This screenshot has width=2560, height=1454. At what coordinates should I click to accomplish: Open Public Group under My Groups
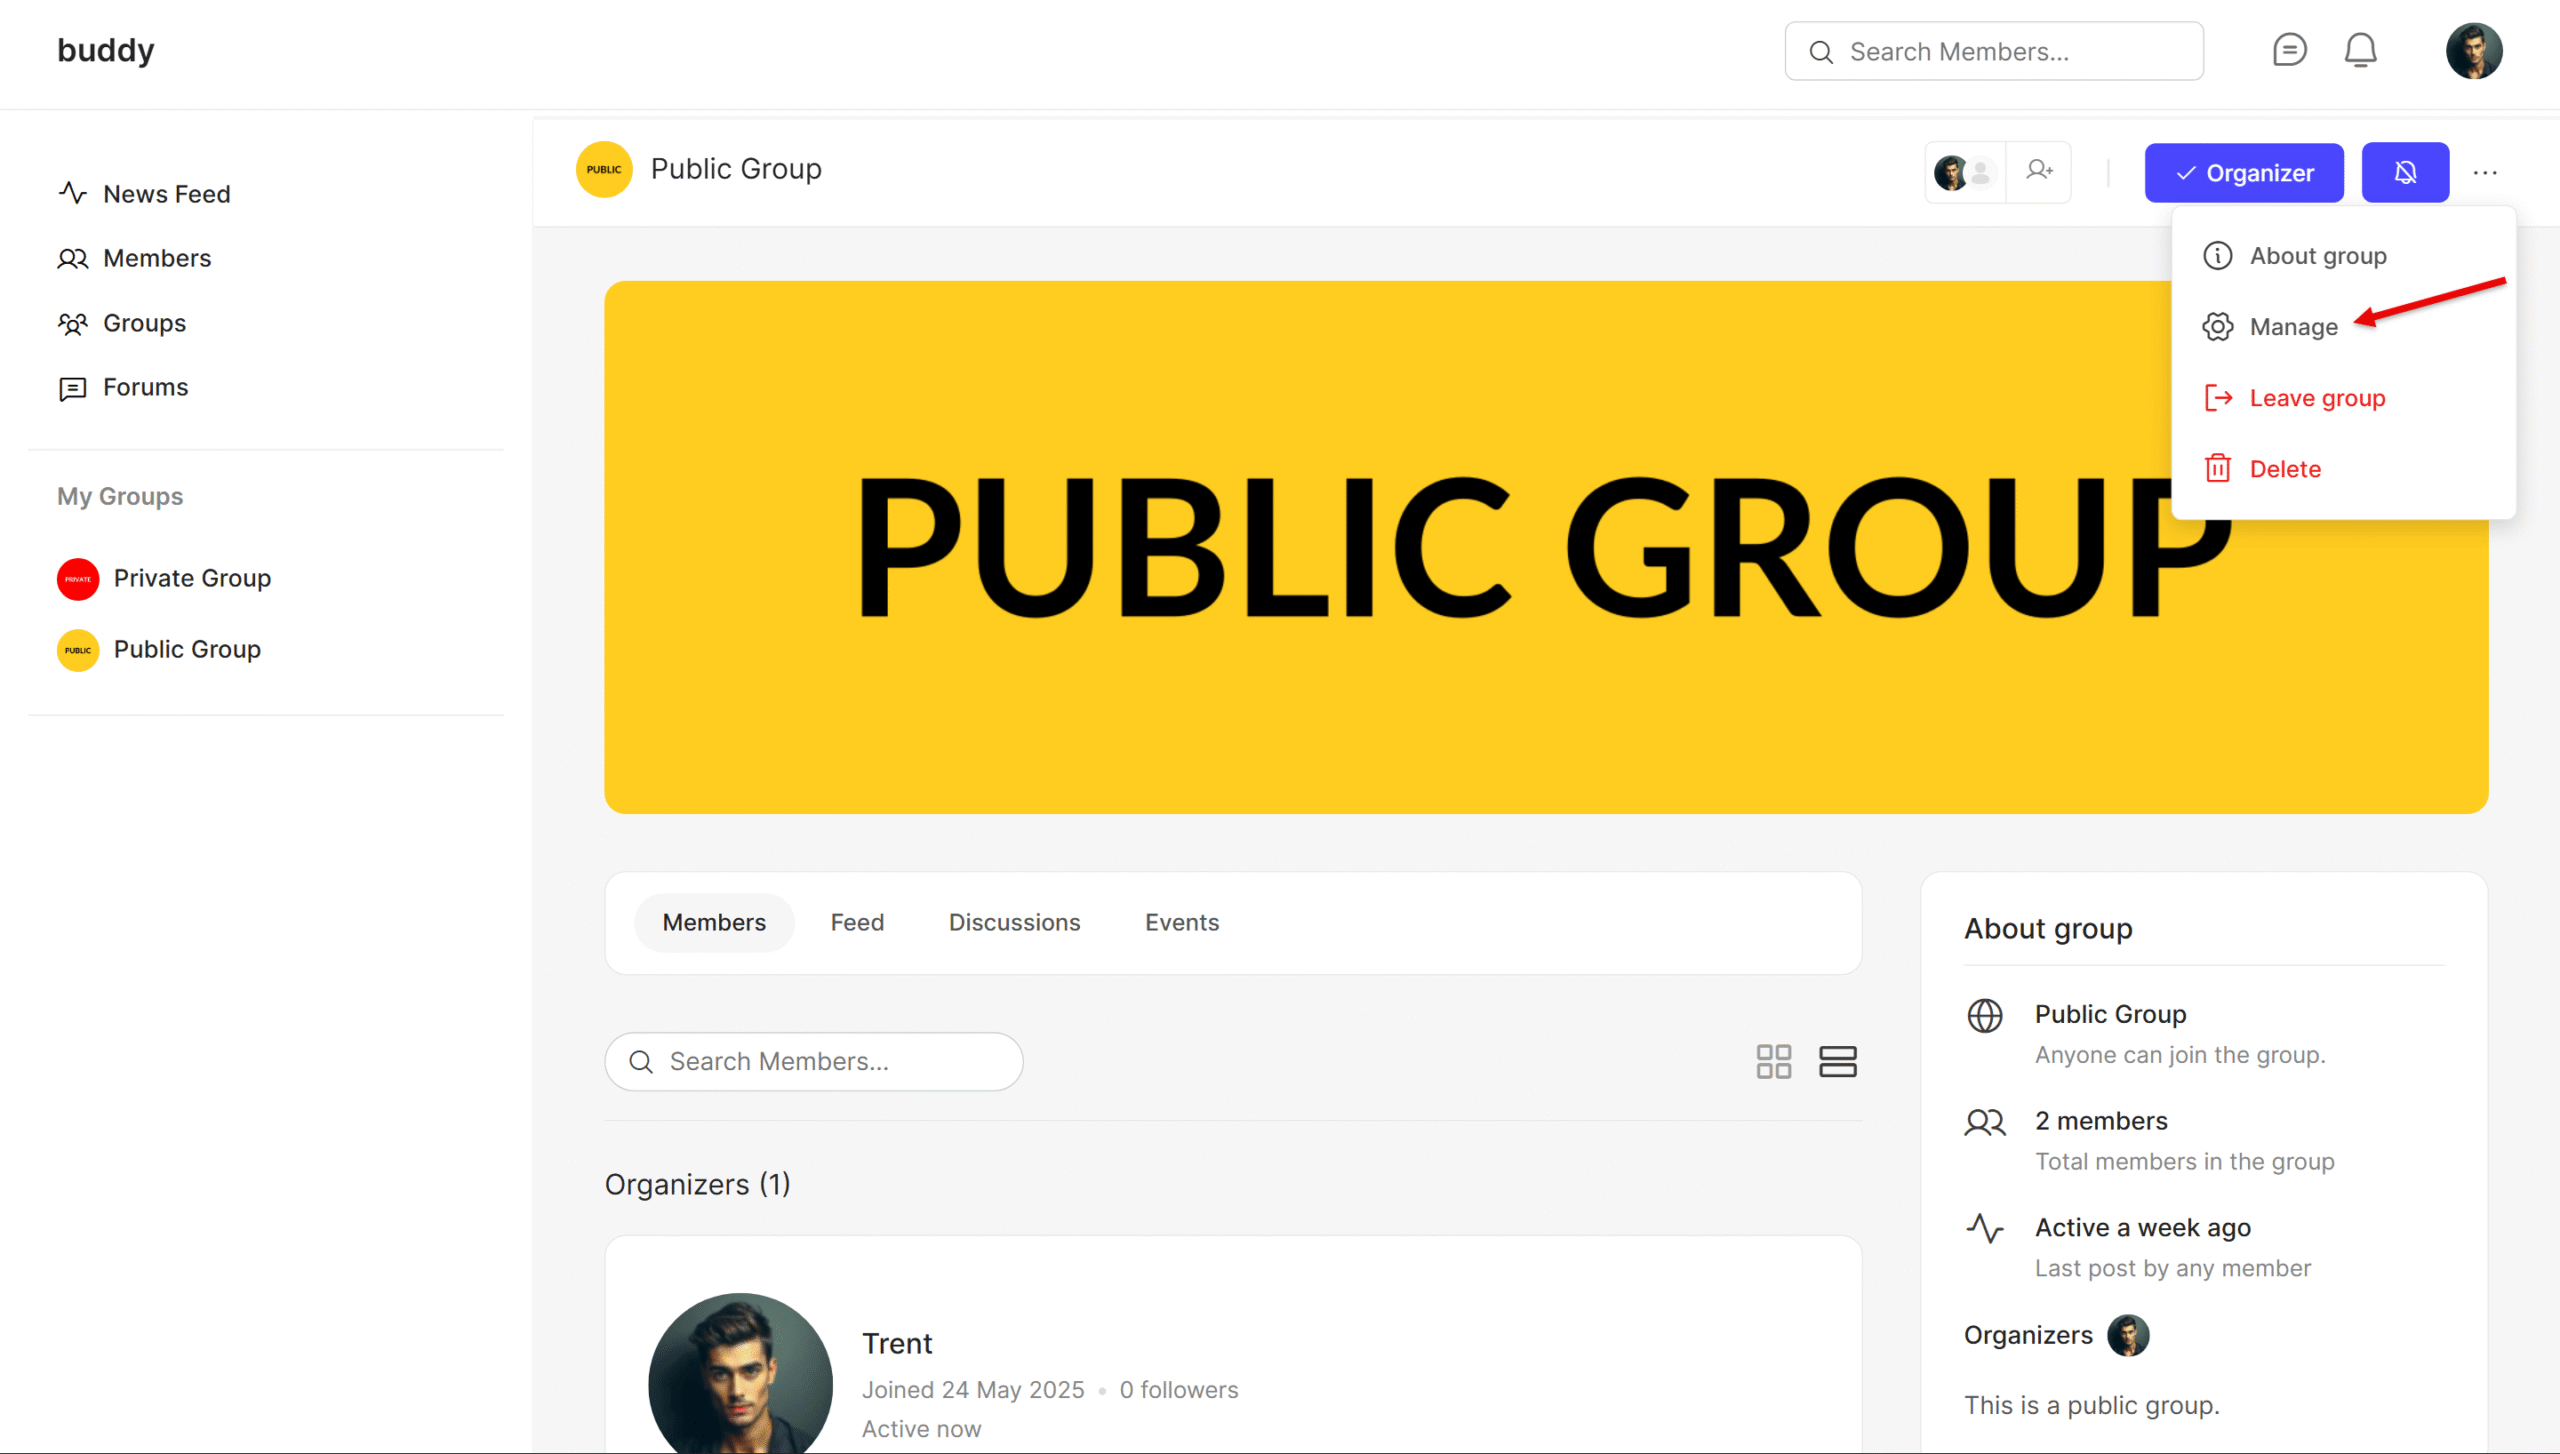point(159,650)
